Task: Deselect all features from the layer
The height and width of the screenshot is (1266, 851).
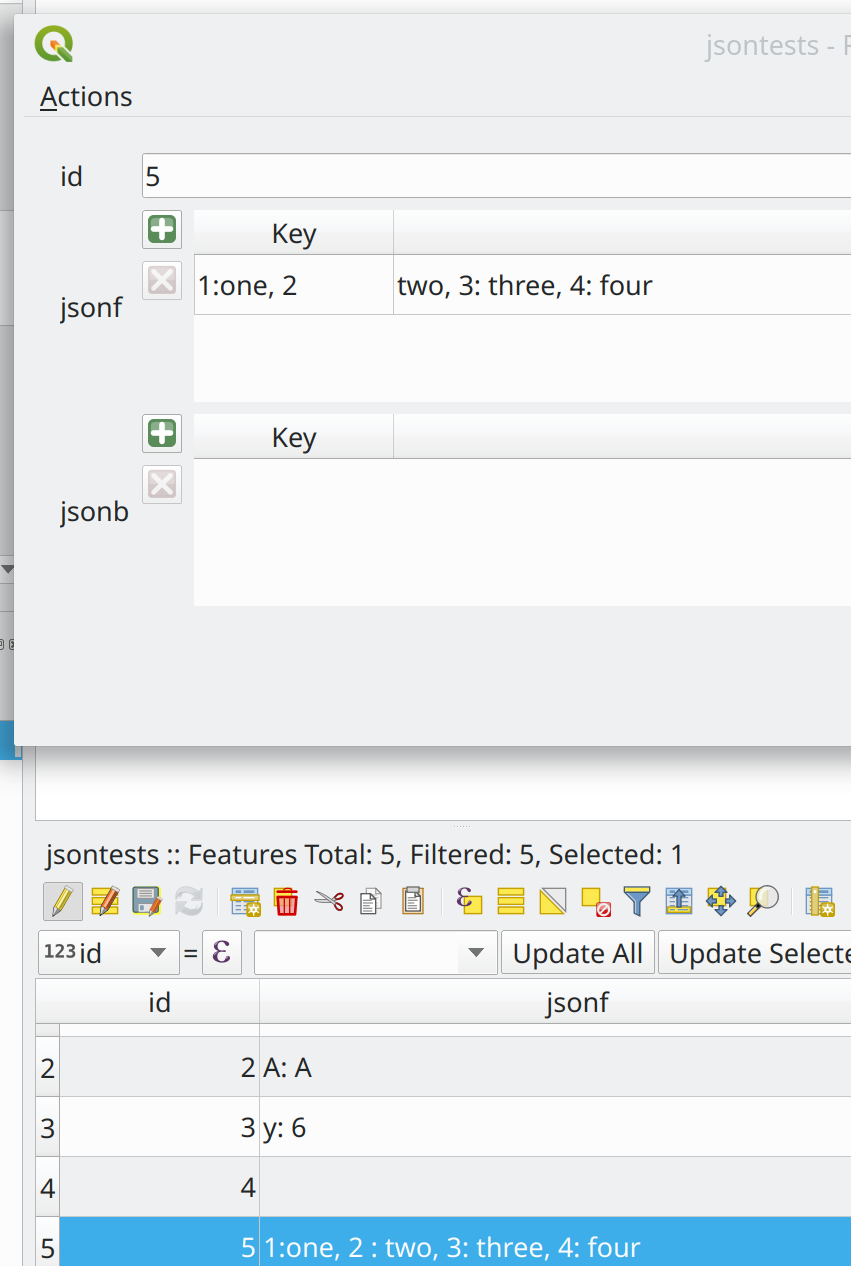Action: coord(593,901)
